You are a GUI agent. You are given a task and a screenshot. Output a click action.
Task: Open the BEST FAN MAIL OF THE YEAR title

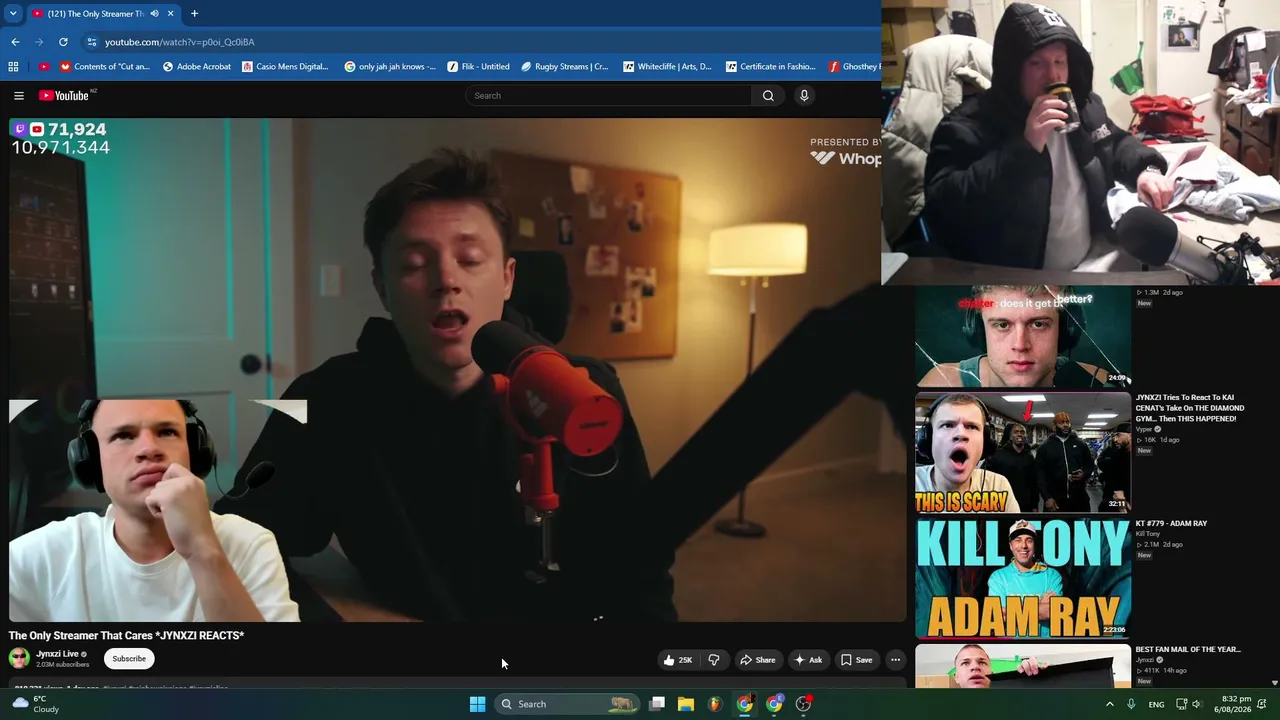[1188, 649]
